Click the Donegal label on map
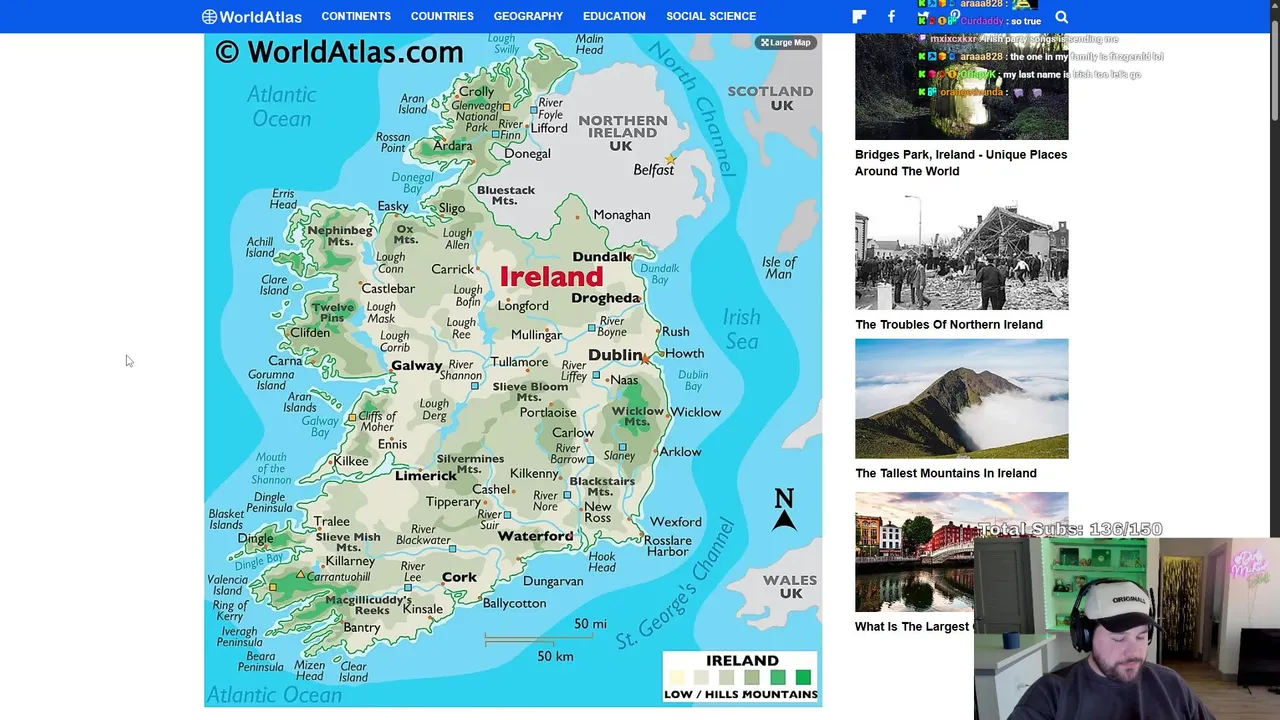 [x=527, y=154]
